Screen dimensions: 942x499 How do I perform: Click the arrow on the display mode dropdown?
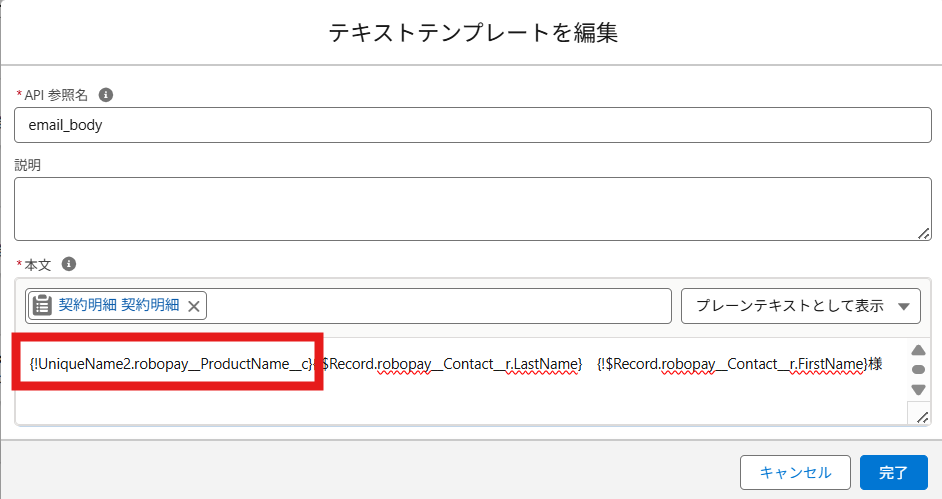tap(904, 306)
